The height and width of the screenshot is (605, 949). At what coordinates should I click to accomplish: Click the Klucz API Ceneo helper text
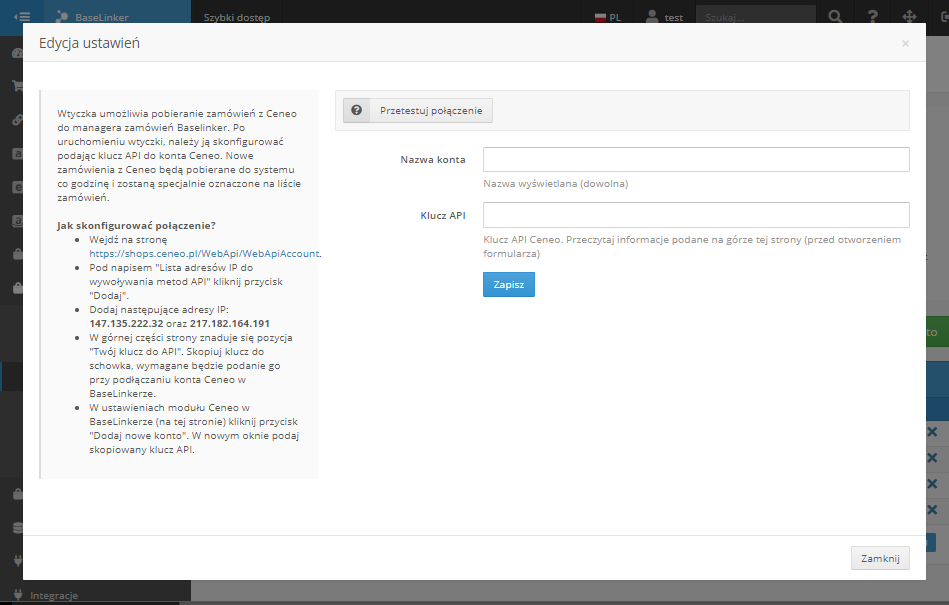click(x=692, y=246)
